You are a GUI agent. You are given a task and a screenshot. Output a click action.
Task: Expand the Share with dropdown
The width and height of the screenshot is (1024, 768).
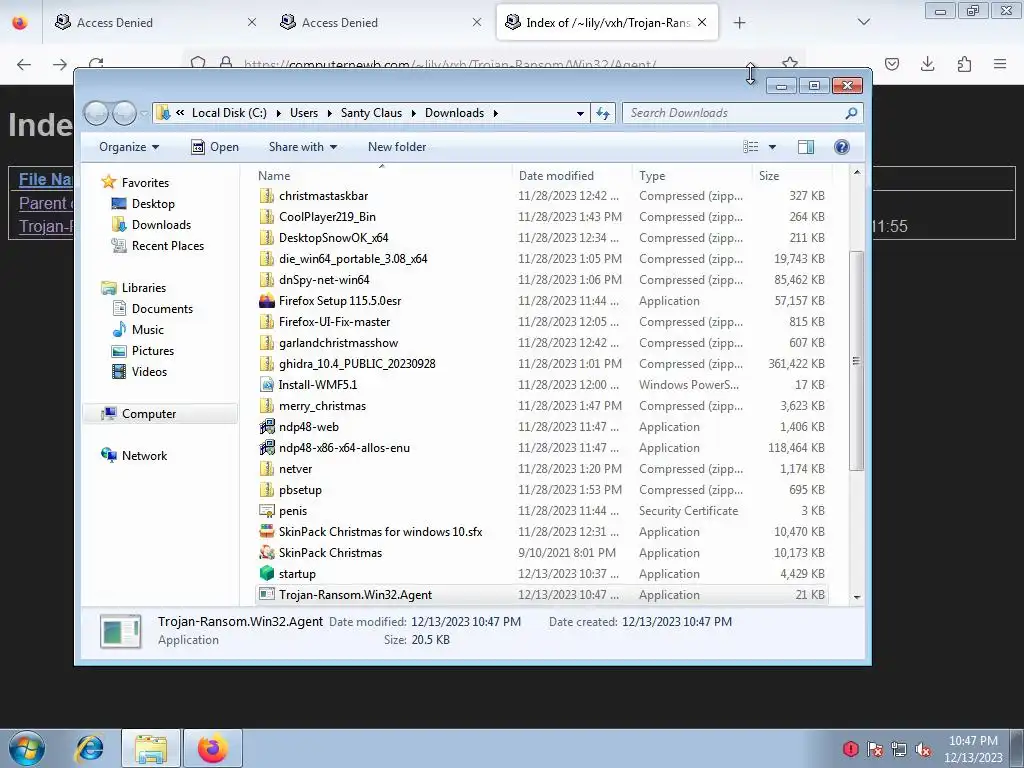pos(303,147)
